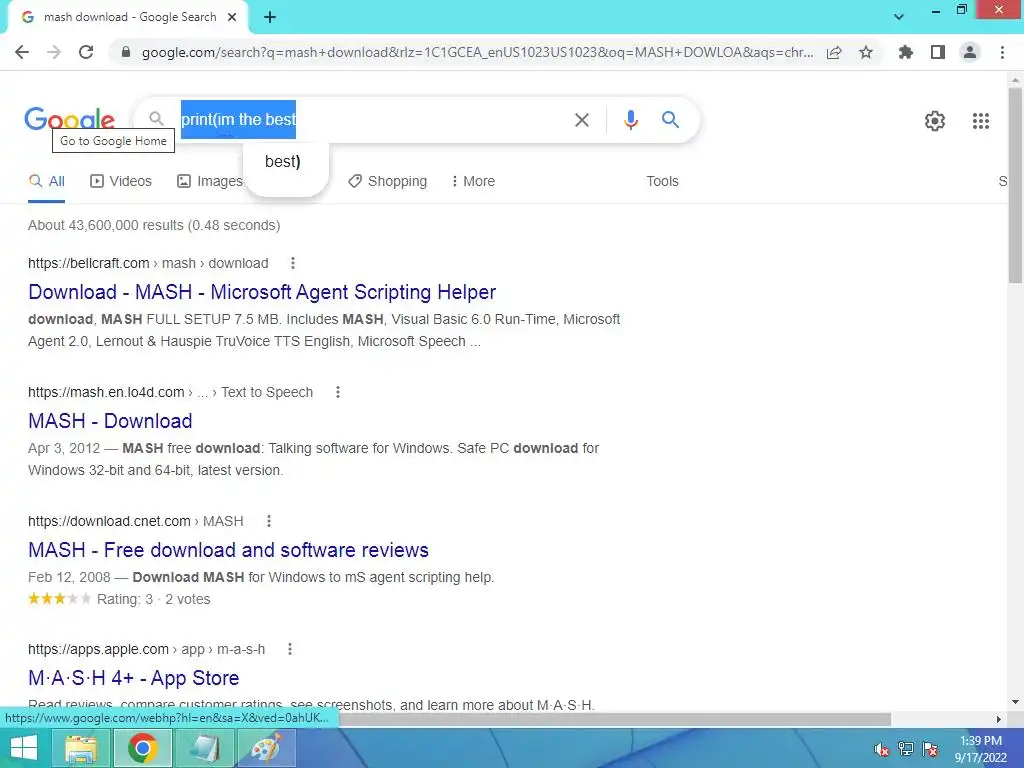
Task: Click the vertical scrollbar thumb
Action: [1015, 185]
